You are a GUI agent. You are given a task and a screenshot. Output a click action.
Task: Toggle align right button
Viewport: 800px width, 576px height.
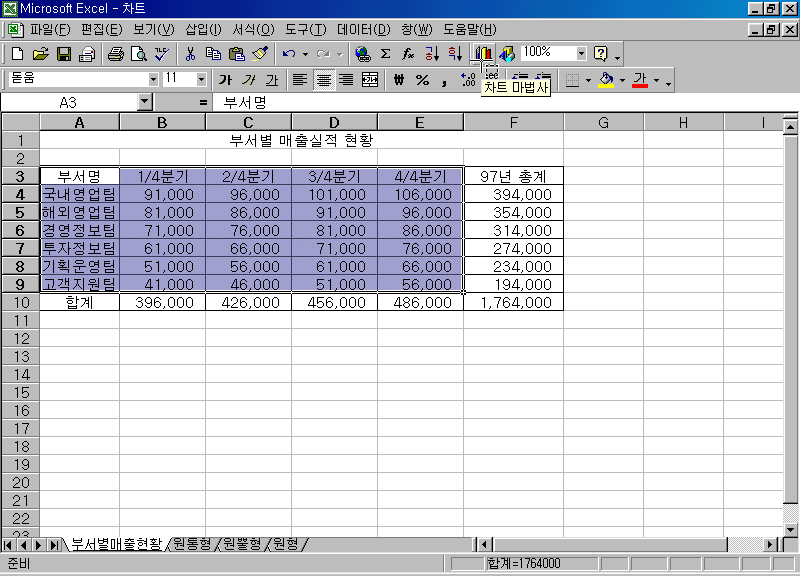[346, 80]
